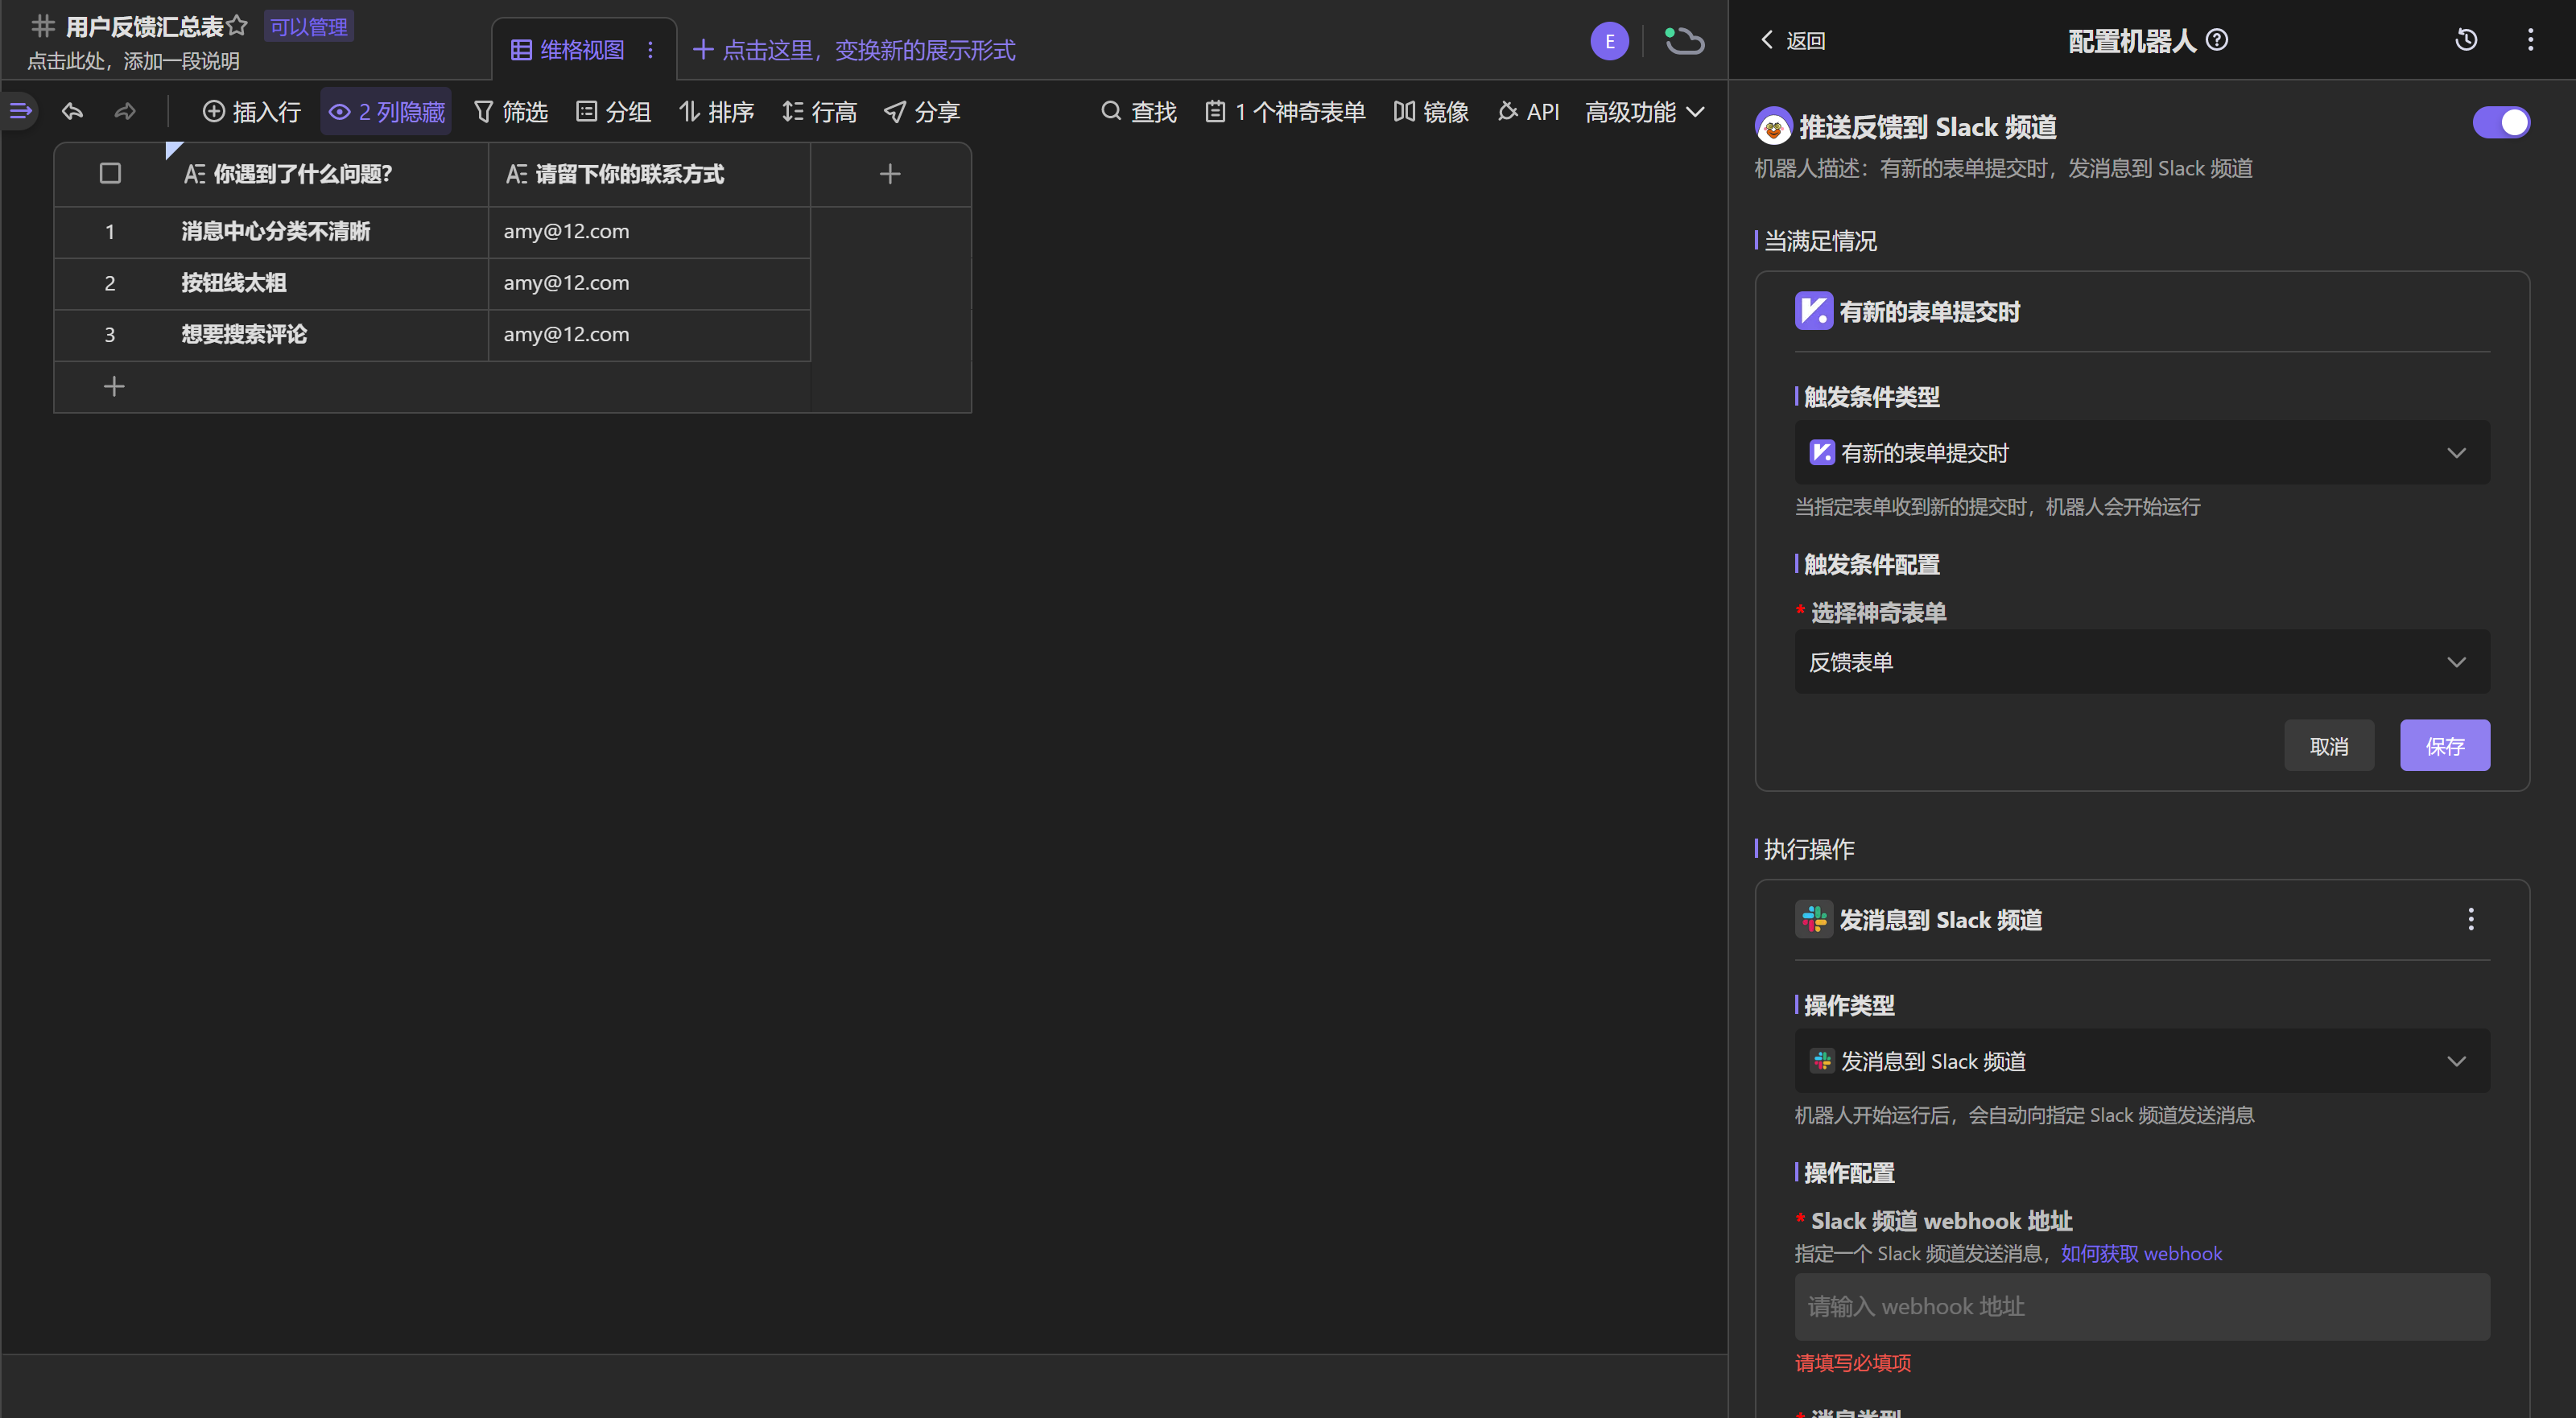Click the 保存 button
Image resolution: width=2576 pixels, height=1418 pixels.
(x=2444, y=746)
